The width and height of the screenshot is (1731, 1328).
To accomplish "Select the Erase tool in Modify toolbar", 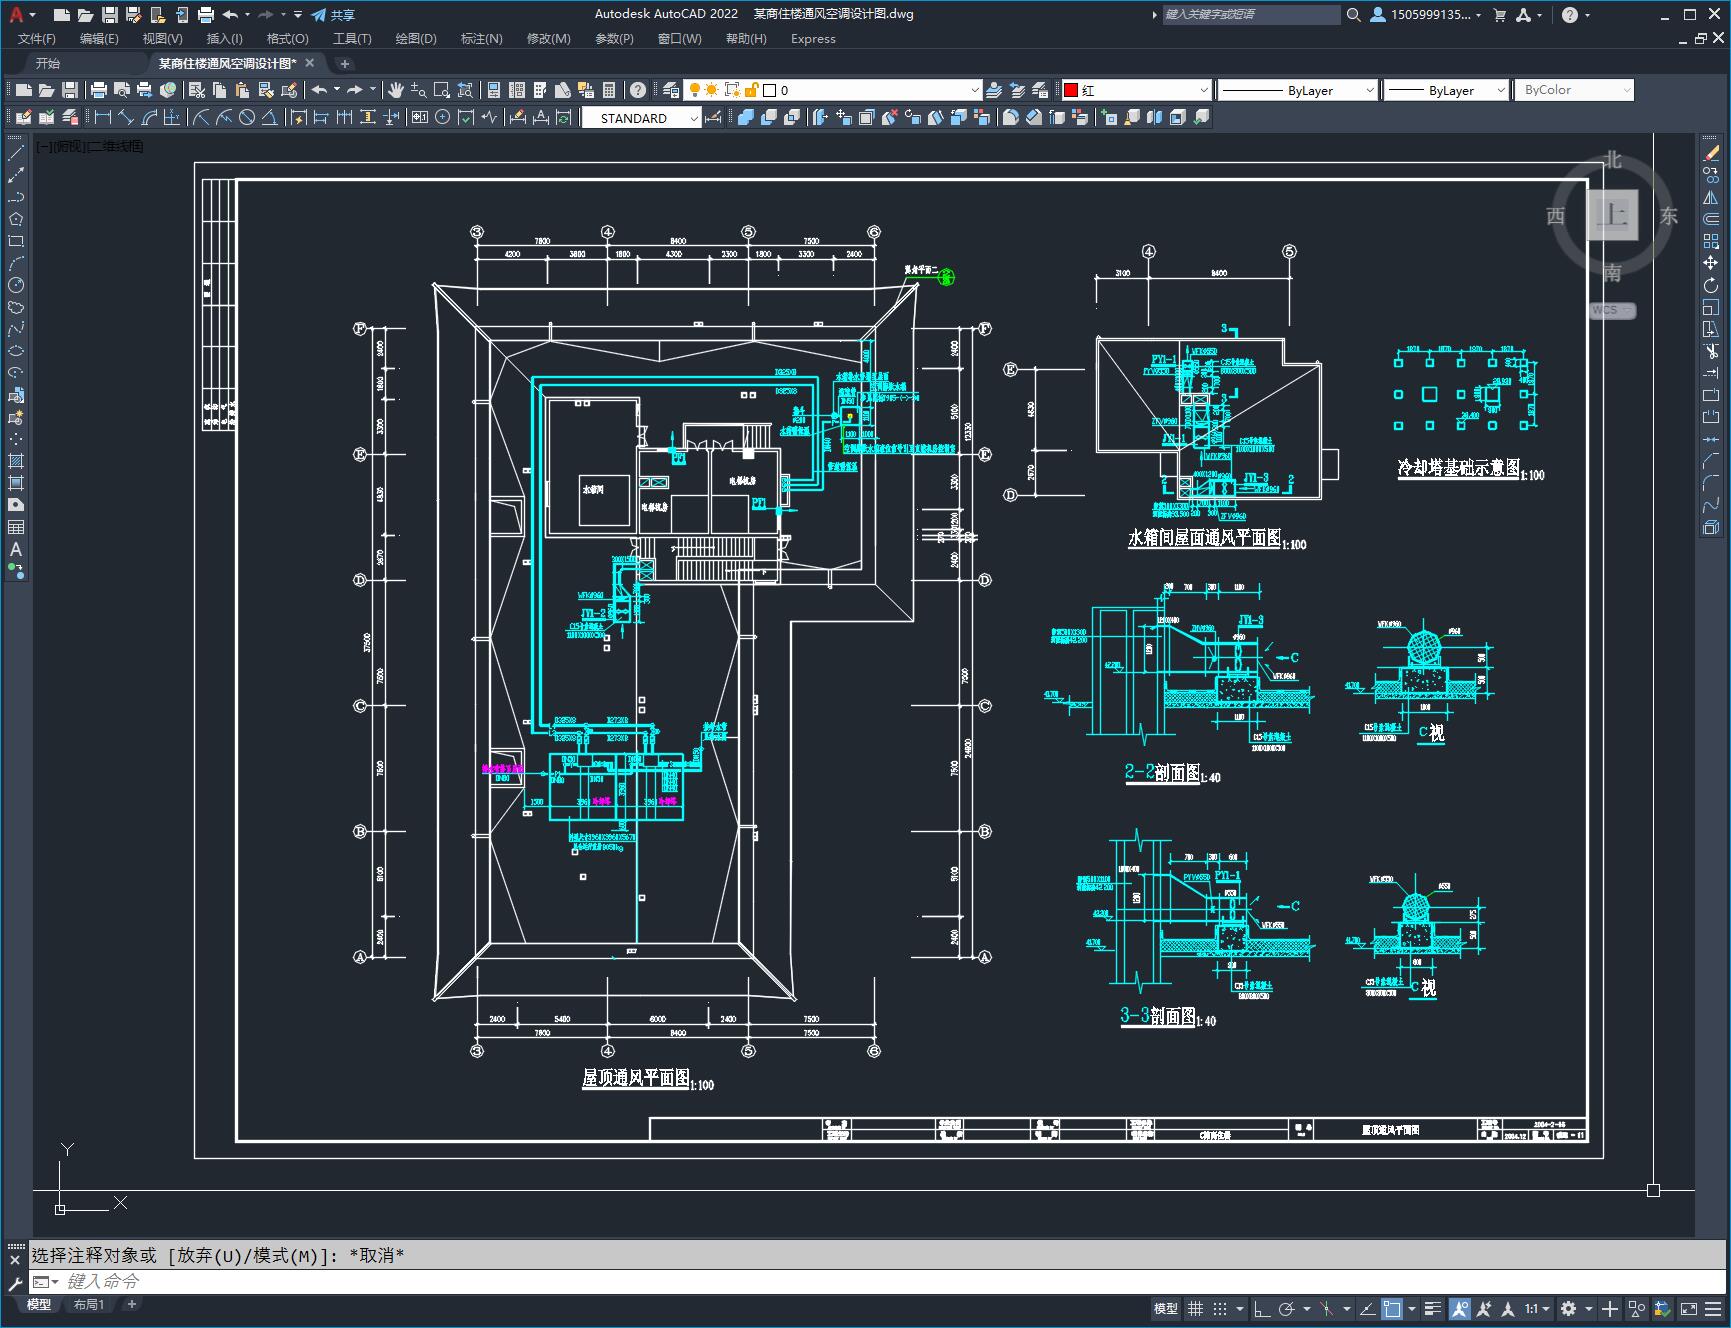I will (1711, 153).
